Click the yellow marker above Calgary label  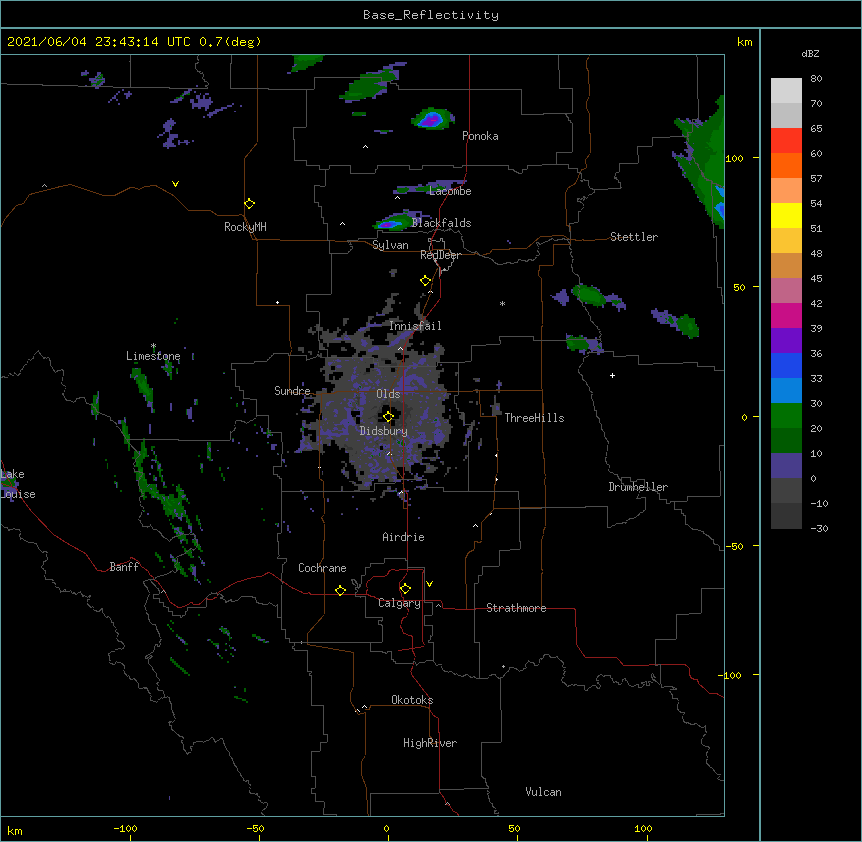point(405,589)
